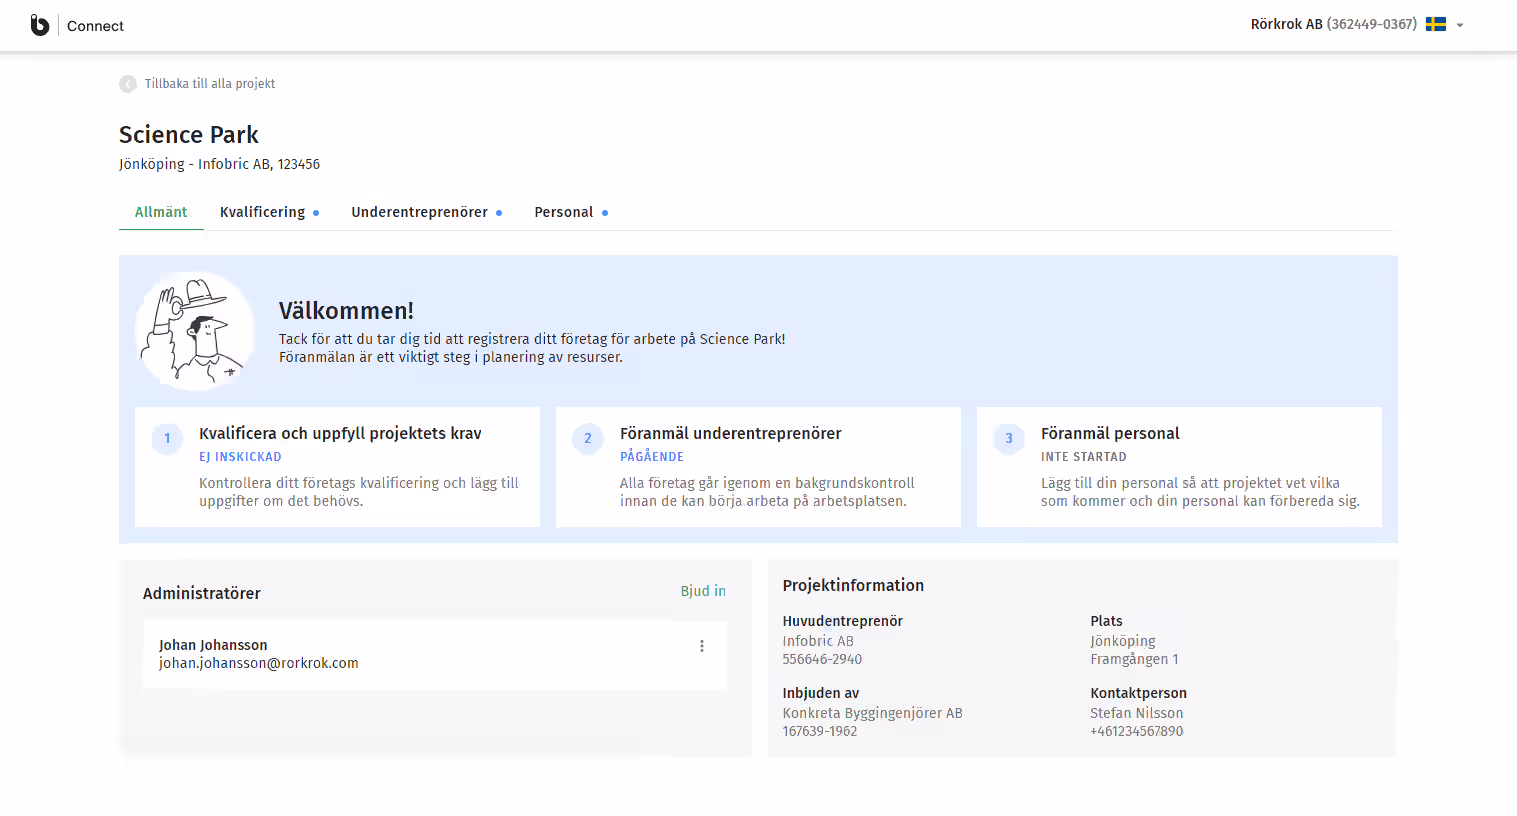This screenshot has height=816, width=1517.
Task: Click the INTE STARTAD status label
Action: tap(1084, 457)
